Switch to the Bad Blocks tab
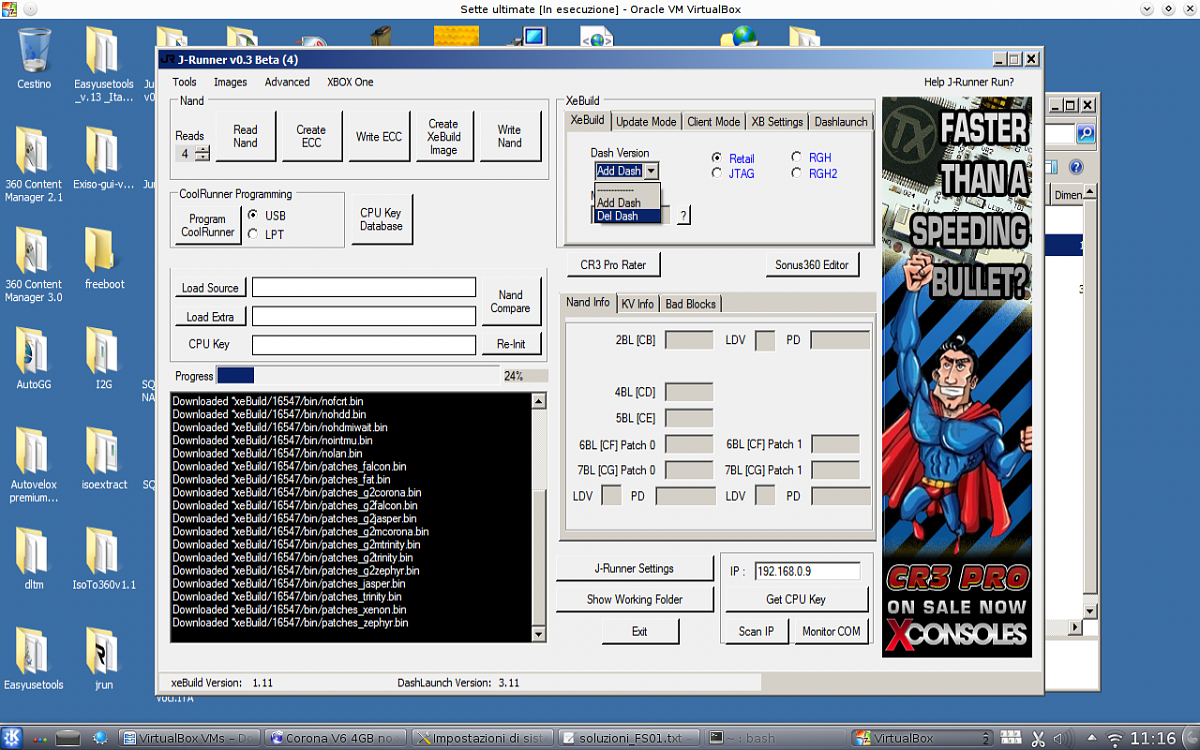Screen dimensions: 1200x750 pos(690,304)
